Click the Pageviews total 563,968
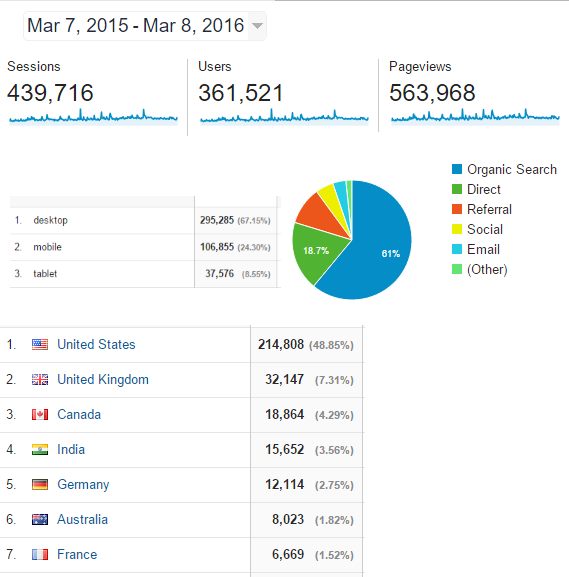This screenshot has height=577, width=569. (x=432, y=92)
